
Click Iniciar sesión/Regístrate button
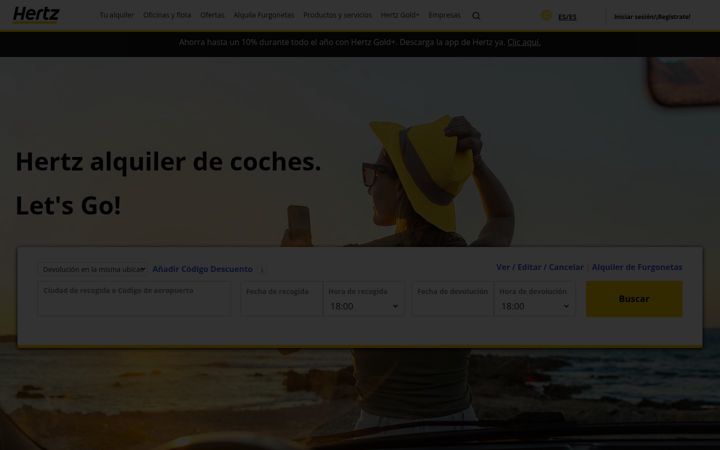click(x=652, y=17)
